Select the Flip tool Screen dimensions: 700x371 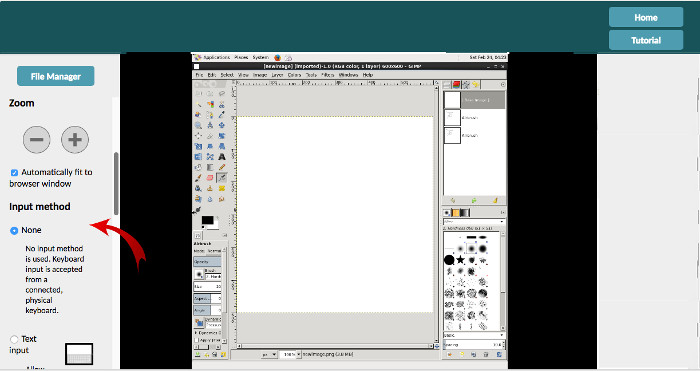click(x=198, y=157)
